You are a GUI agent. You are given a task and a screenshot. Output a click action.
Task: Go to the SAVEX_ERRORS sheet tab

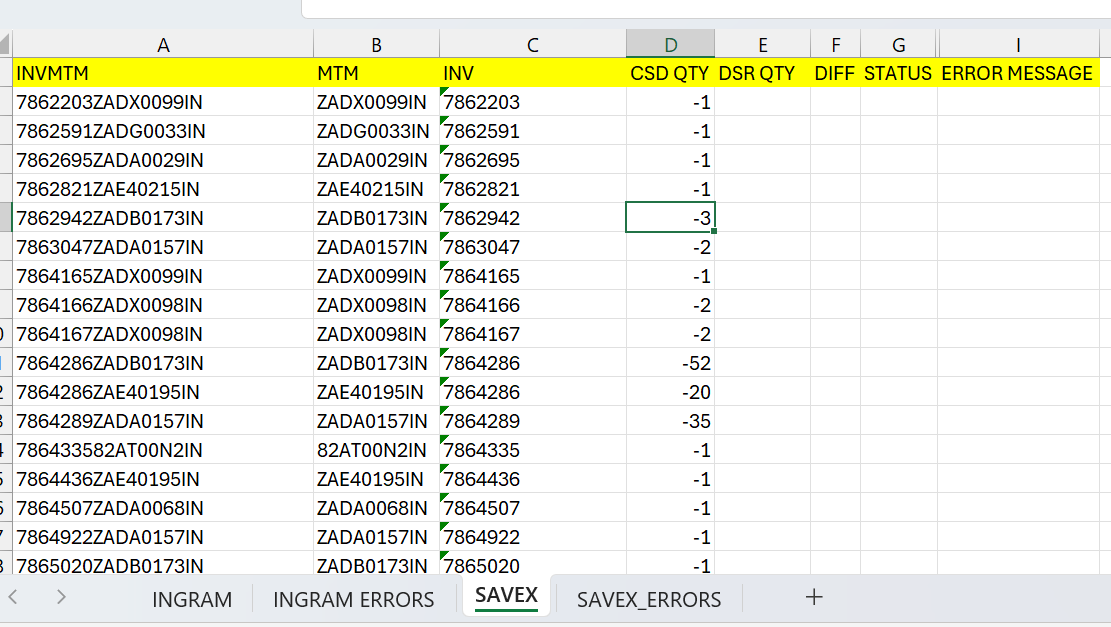coord(649,599)
